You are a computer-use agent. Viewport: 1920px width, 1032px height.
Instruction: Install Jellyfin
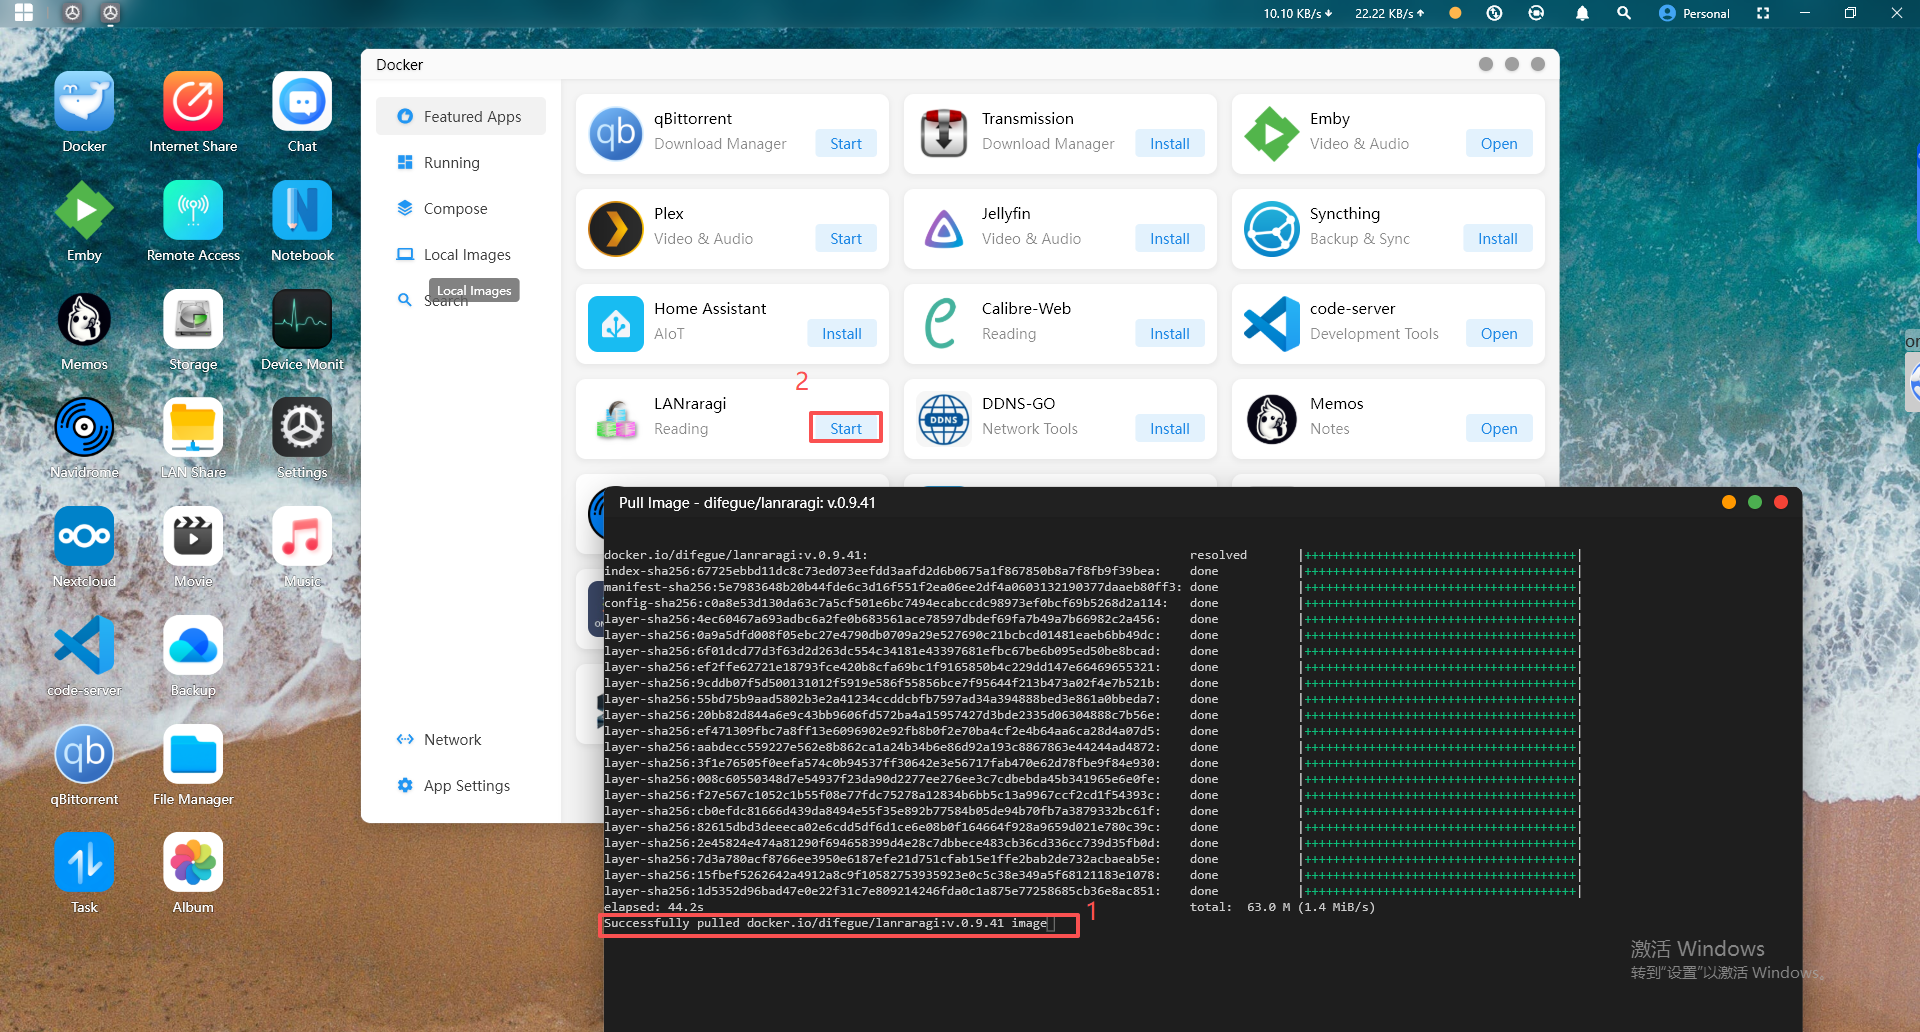click(1169, 238)
